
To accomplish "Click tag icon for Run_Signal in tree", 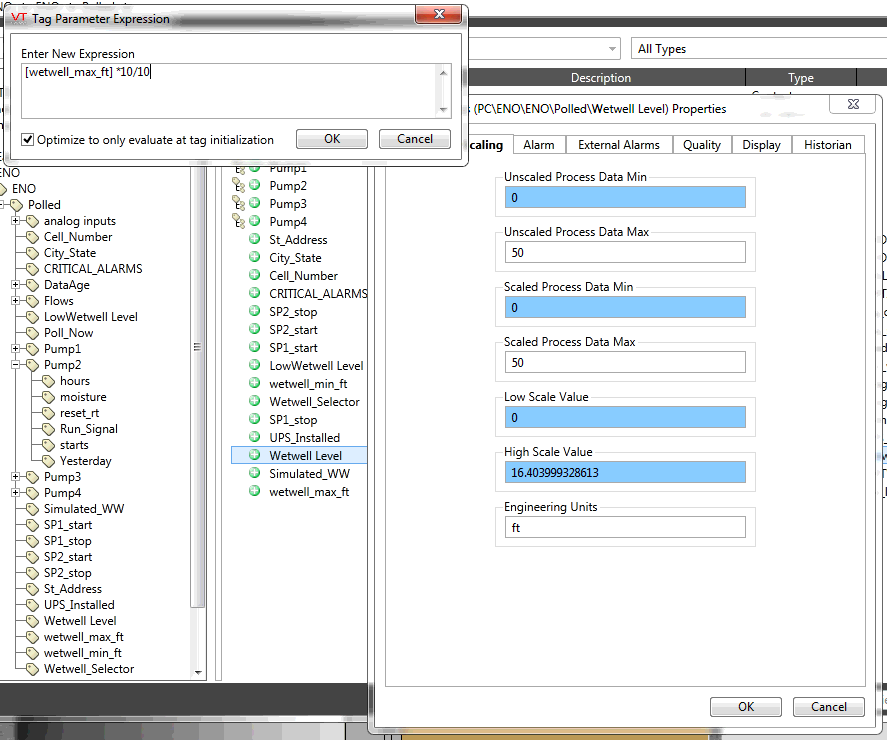I will [x=49, y=429].
